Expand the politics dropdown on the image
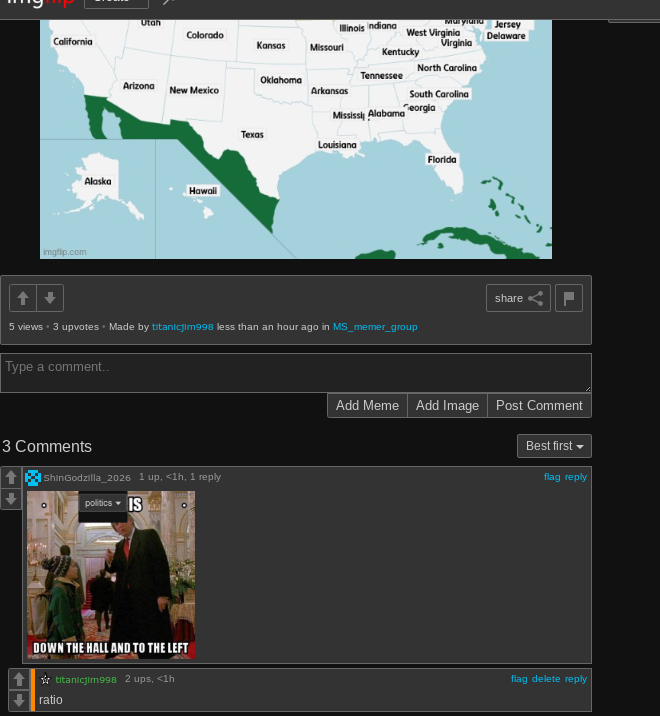Screen dimensions: 660x716 point(103,503)
